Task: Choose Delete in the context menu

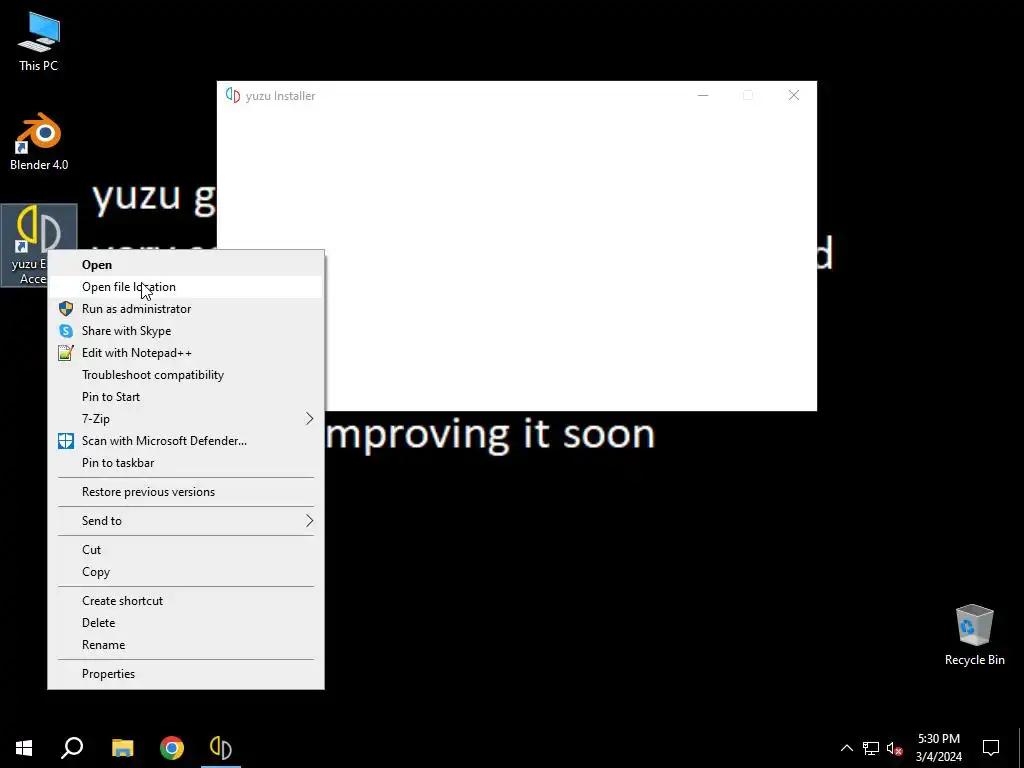Action: 185,623
